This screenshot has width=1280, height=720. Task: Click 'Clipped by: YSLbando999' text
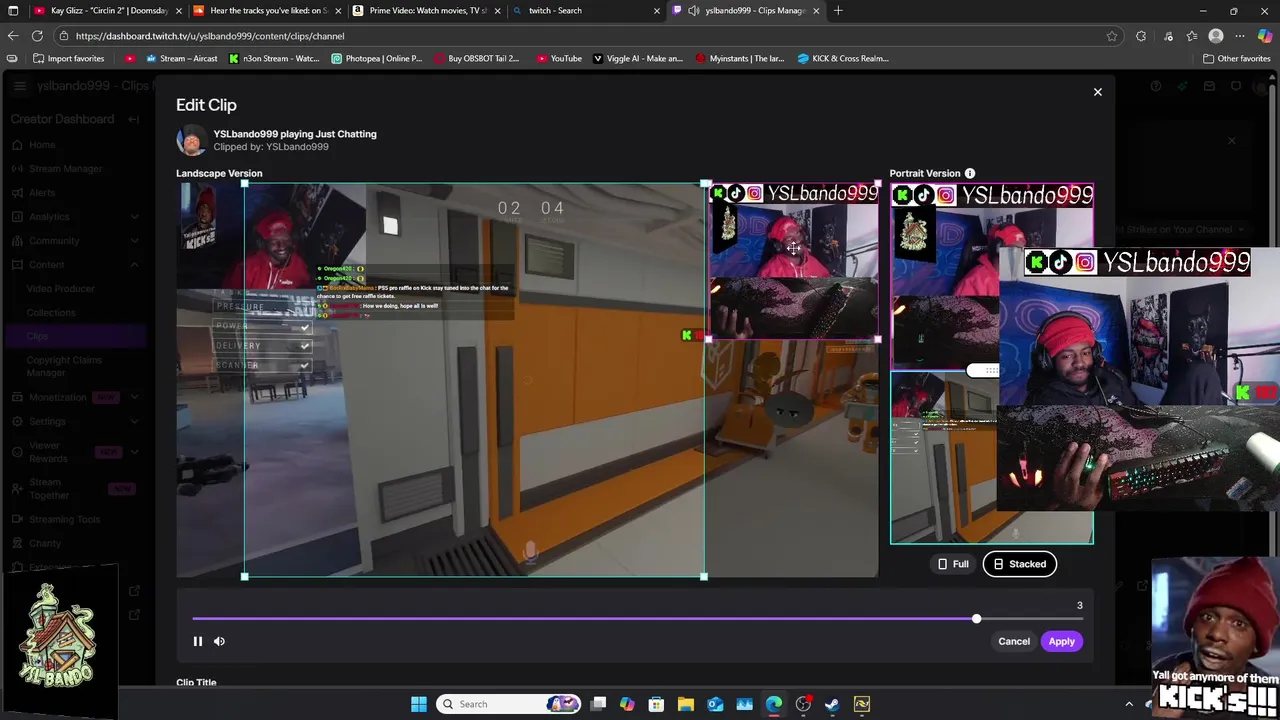point(271,147)
